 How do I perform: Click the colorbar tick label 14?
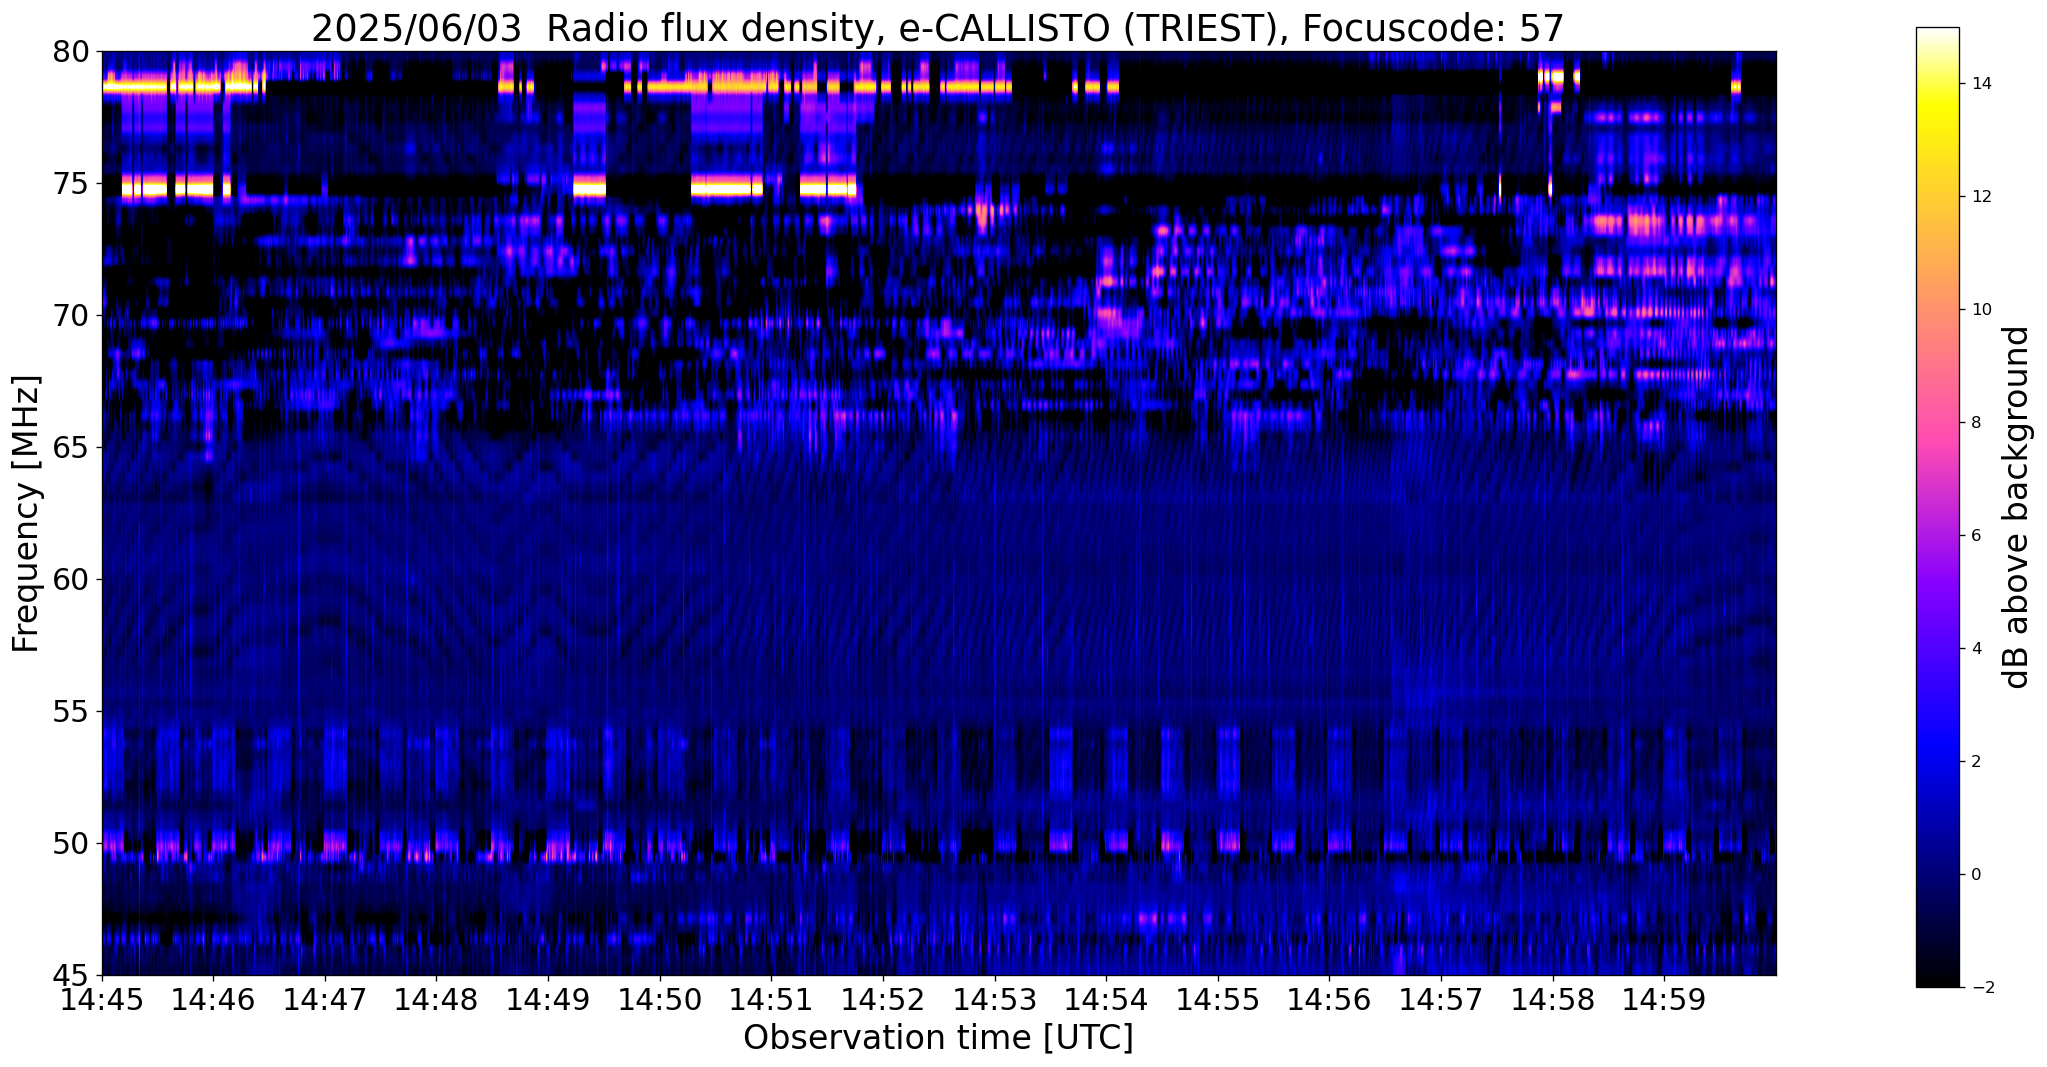coord(1980,84)
